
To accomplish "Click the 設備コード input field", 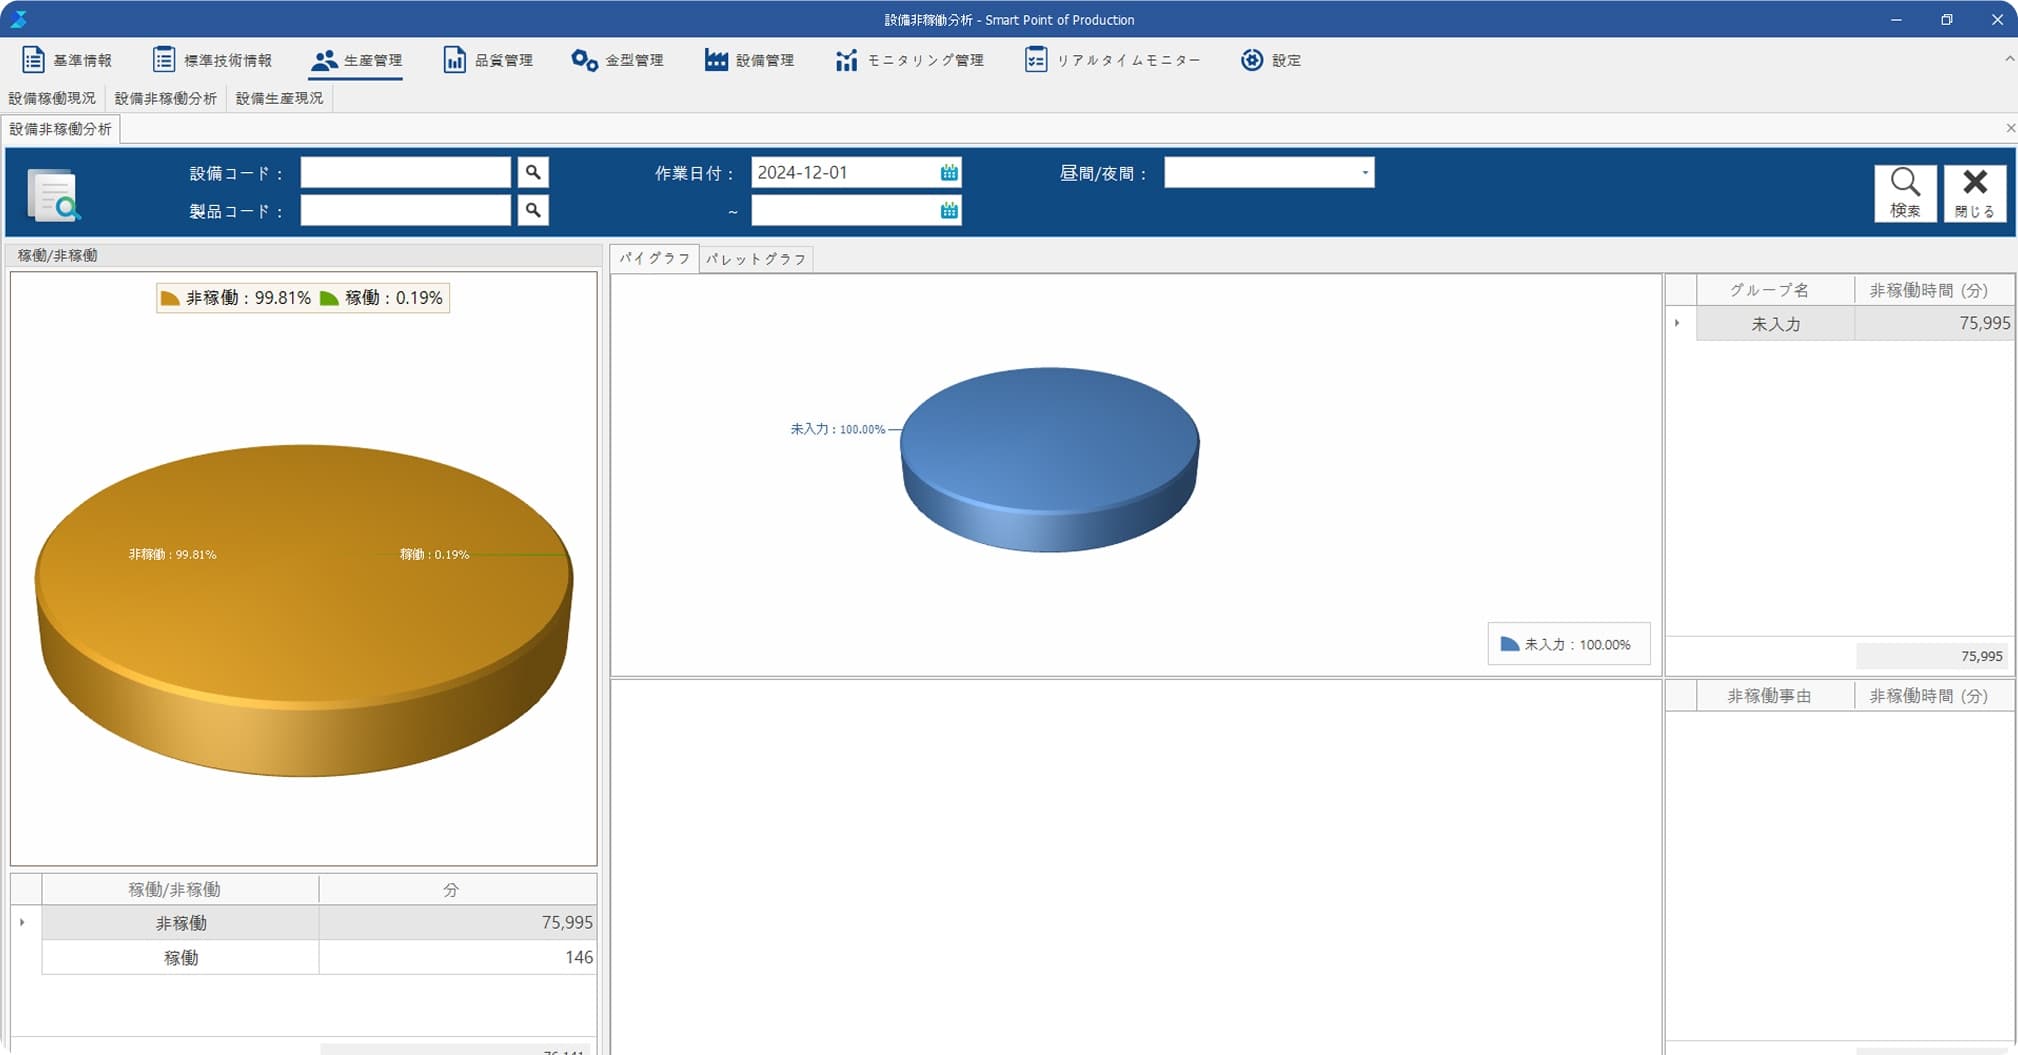I will (405, 173).
